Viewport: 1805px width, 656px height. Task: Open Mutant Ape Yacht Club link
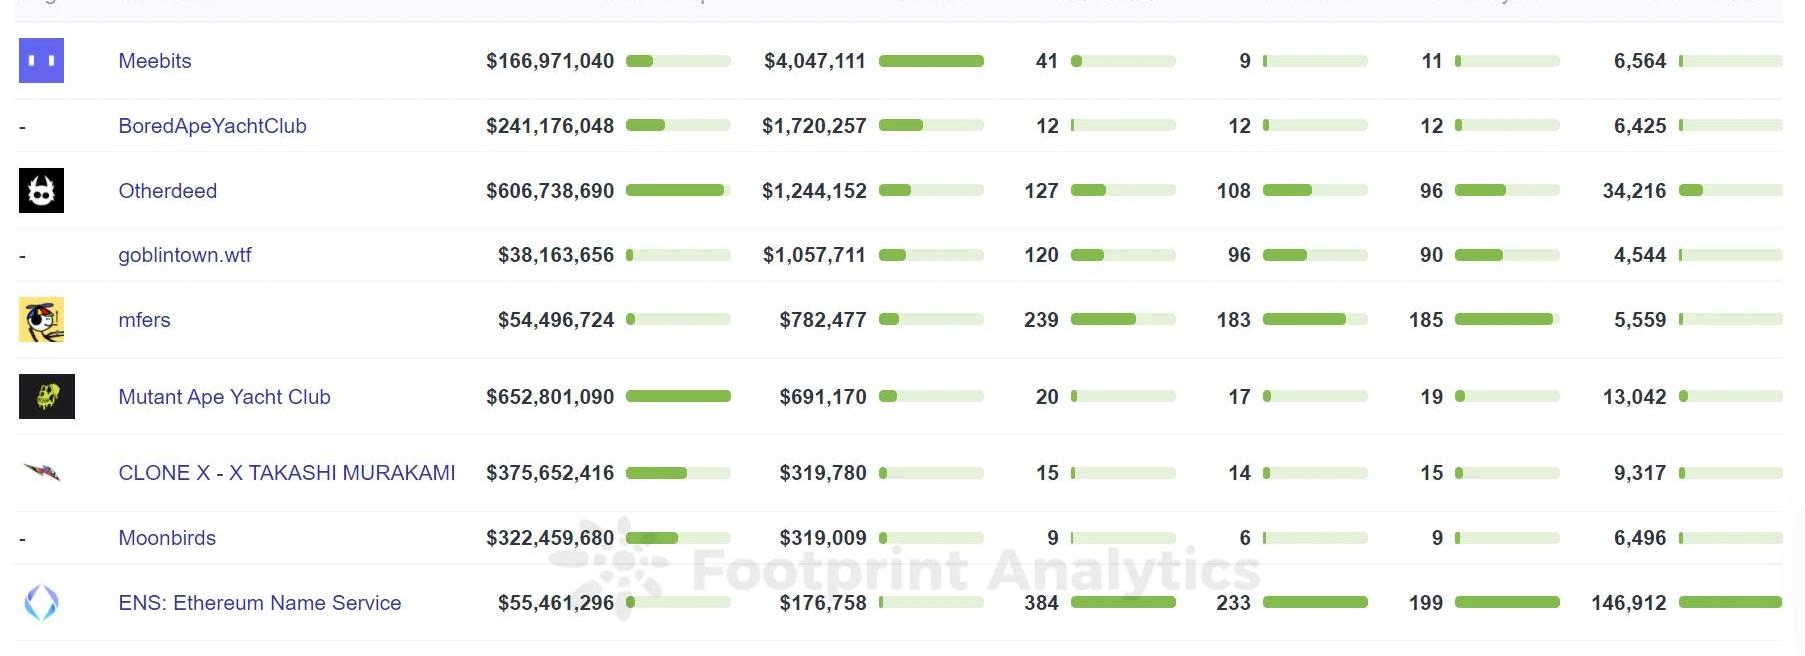point(224,397)
